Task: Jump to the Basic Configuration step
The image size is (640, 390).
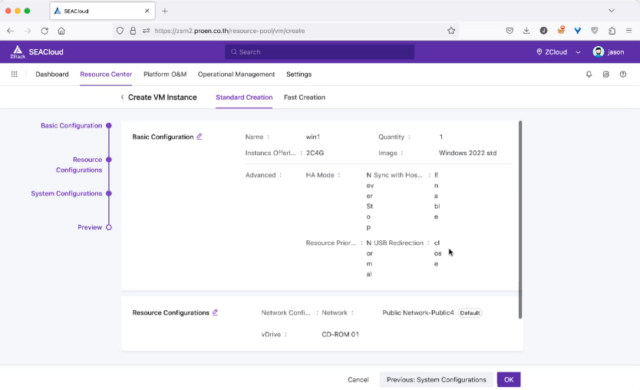Action: tap(71, 126)
